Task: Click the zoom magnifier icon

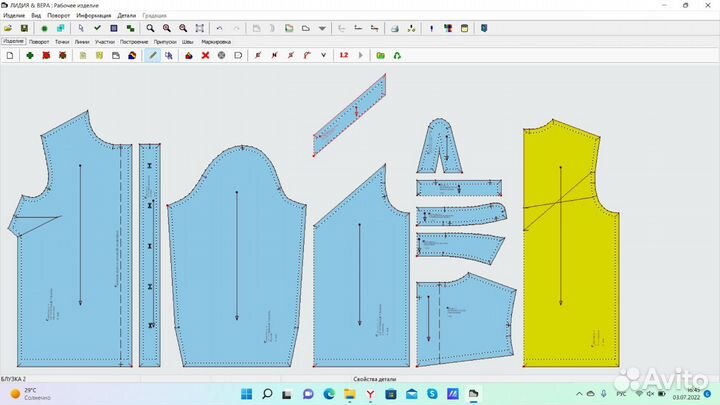Action: (x=150, y=28)
